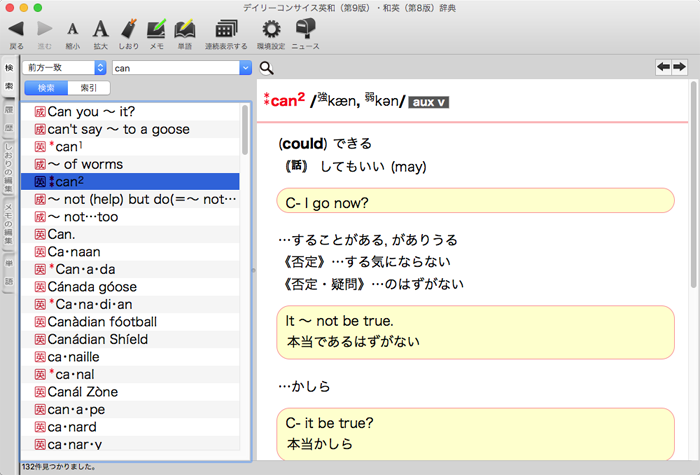Enlarge text with the 拡大 icon
This screenshot has width=700, height=475.
100,29
